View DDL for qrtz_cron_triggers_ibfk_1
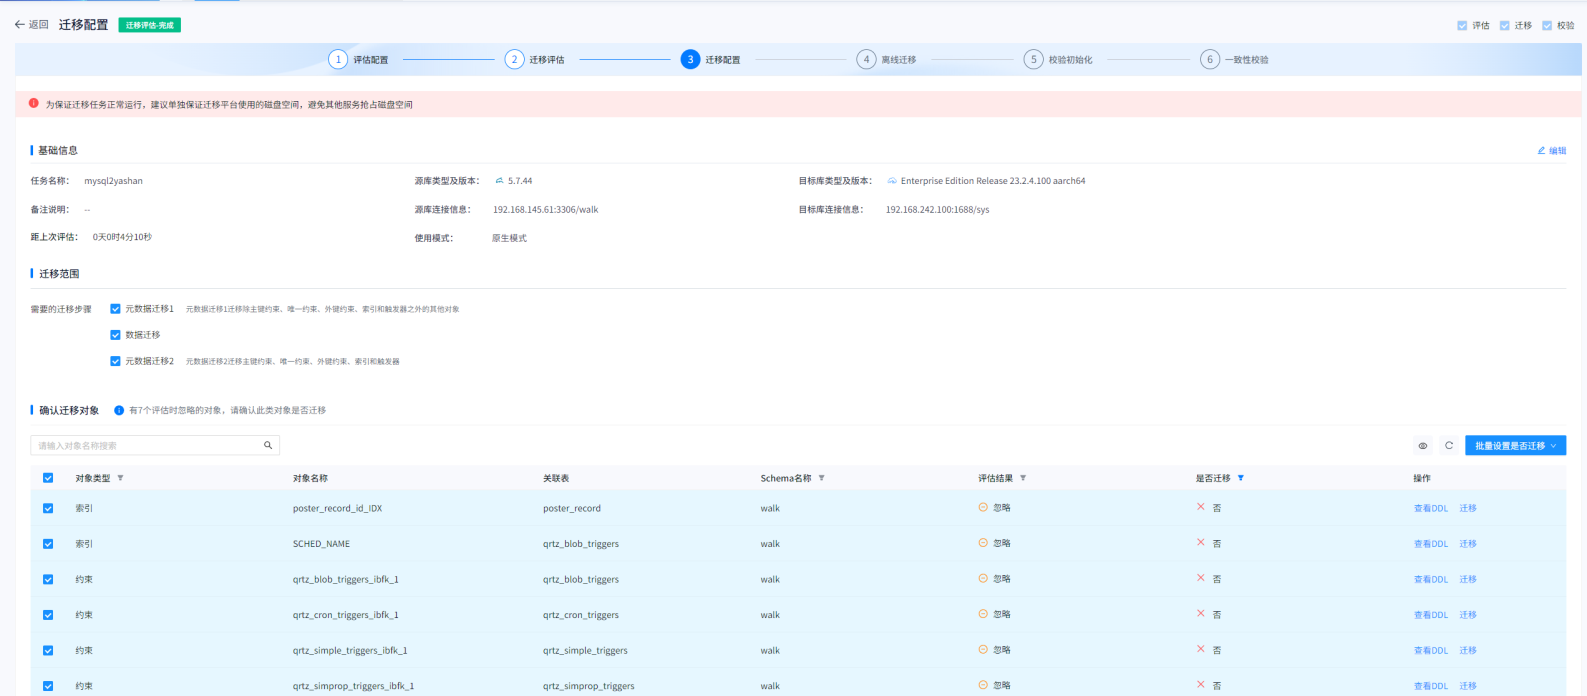 coord(1430,615)
